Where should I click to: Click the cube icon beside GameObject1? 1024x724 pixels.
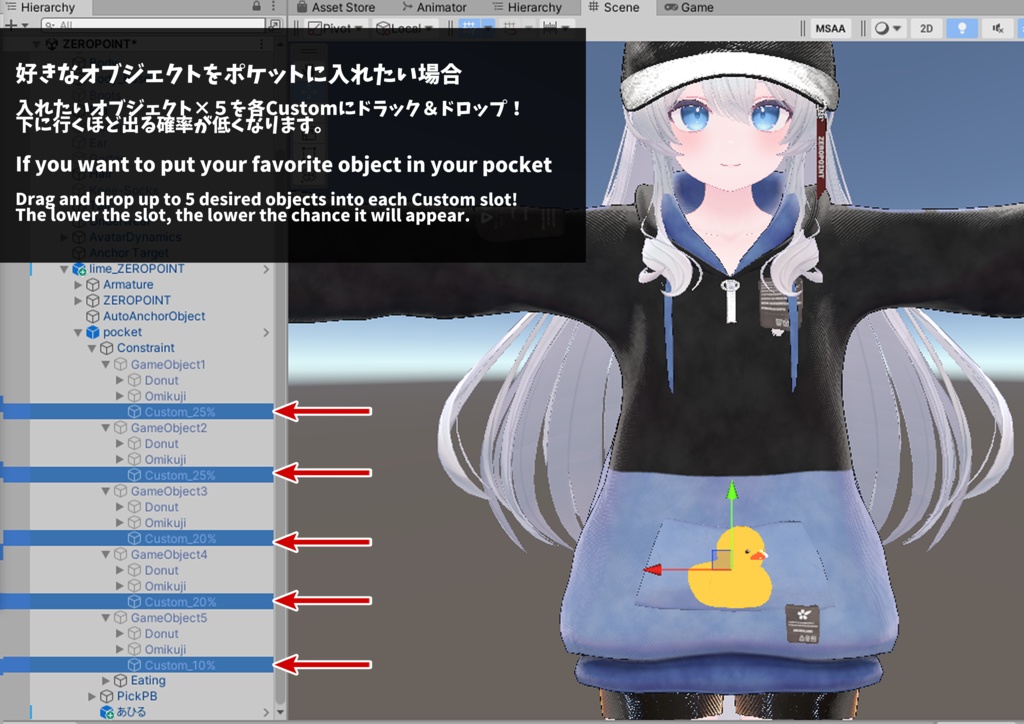120,364
